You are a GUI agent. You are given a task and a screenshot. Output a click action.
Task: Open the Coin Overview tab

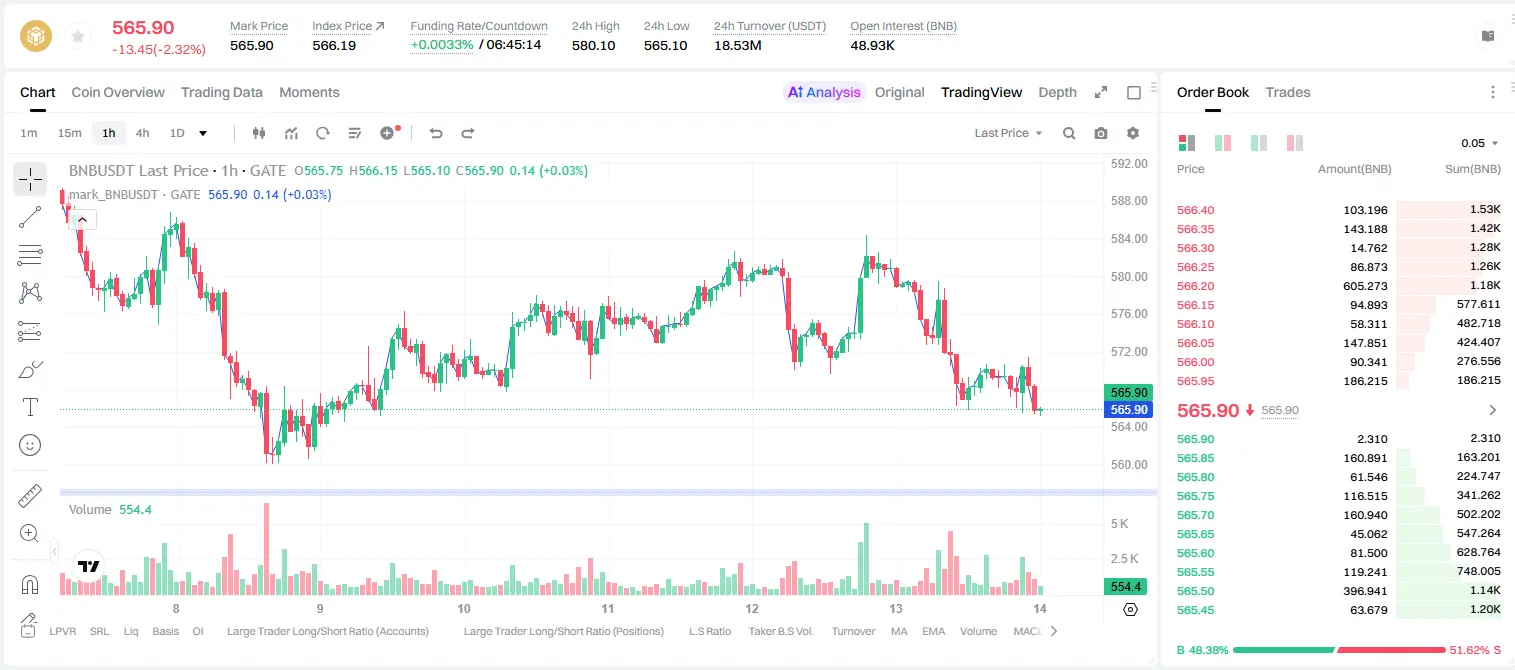point(118,92)
